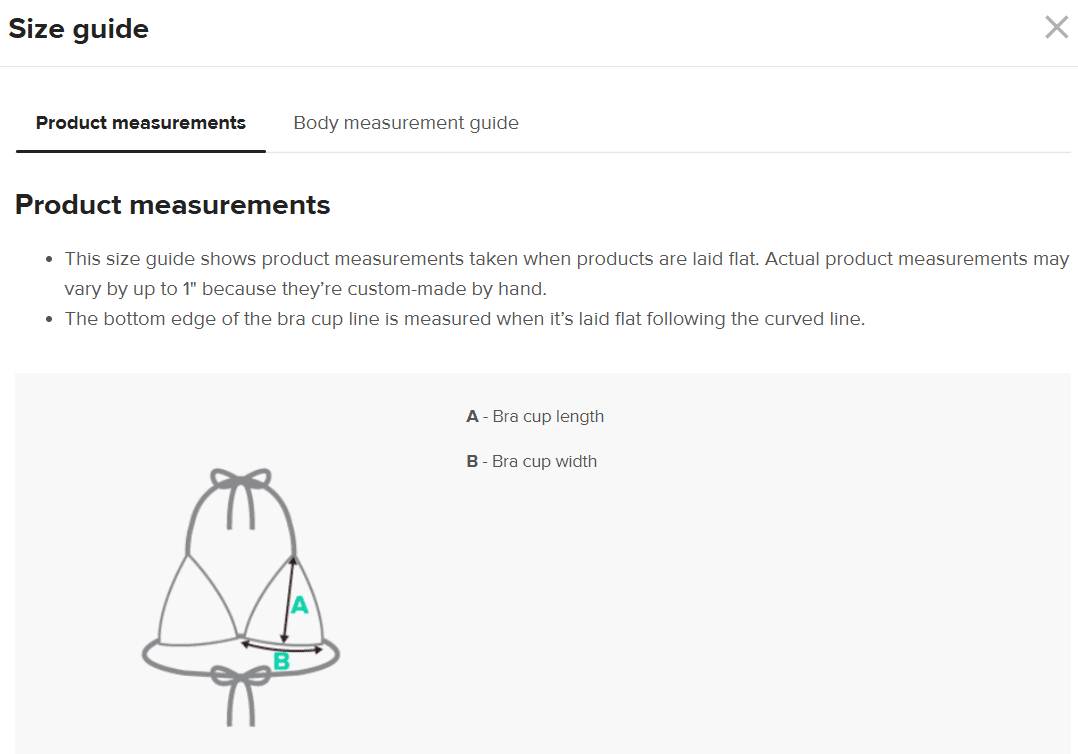Image resolution: width=1078 pixels, height=754 pixels.
Task: Click the green A label on diagram
Action: pyautogui.click(x=299, y=605)
